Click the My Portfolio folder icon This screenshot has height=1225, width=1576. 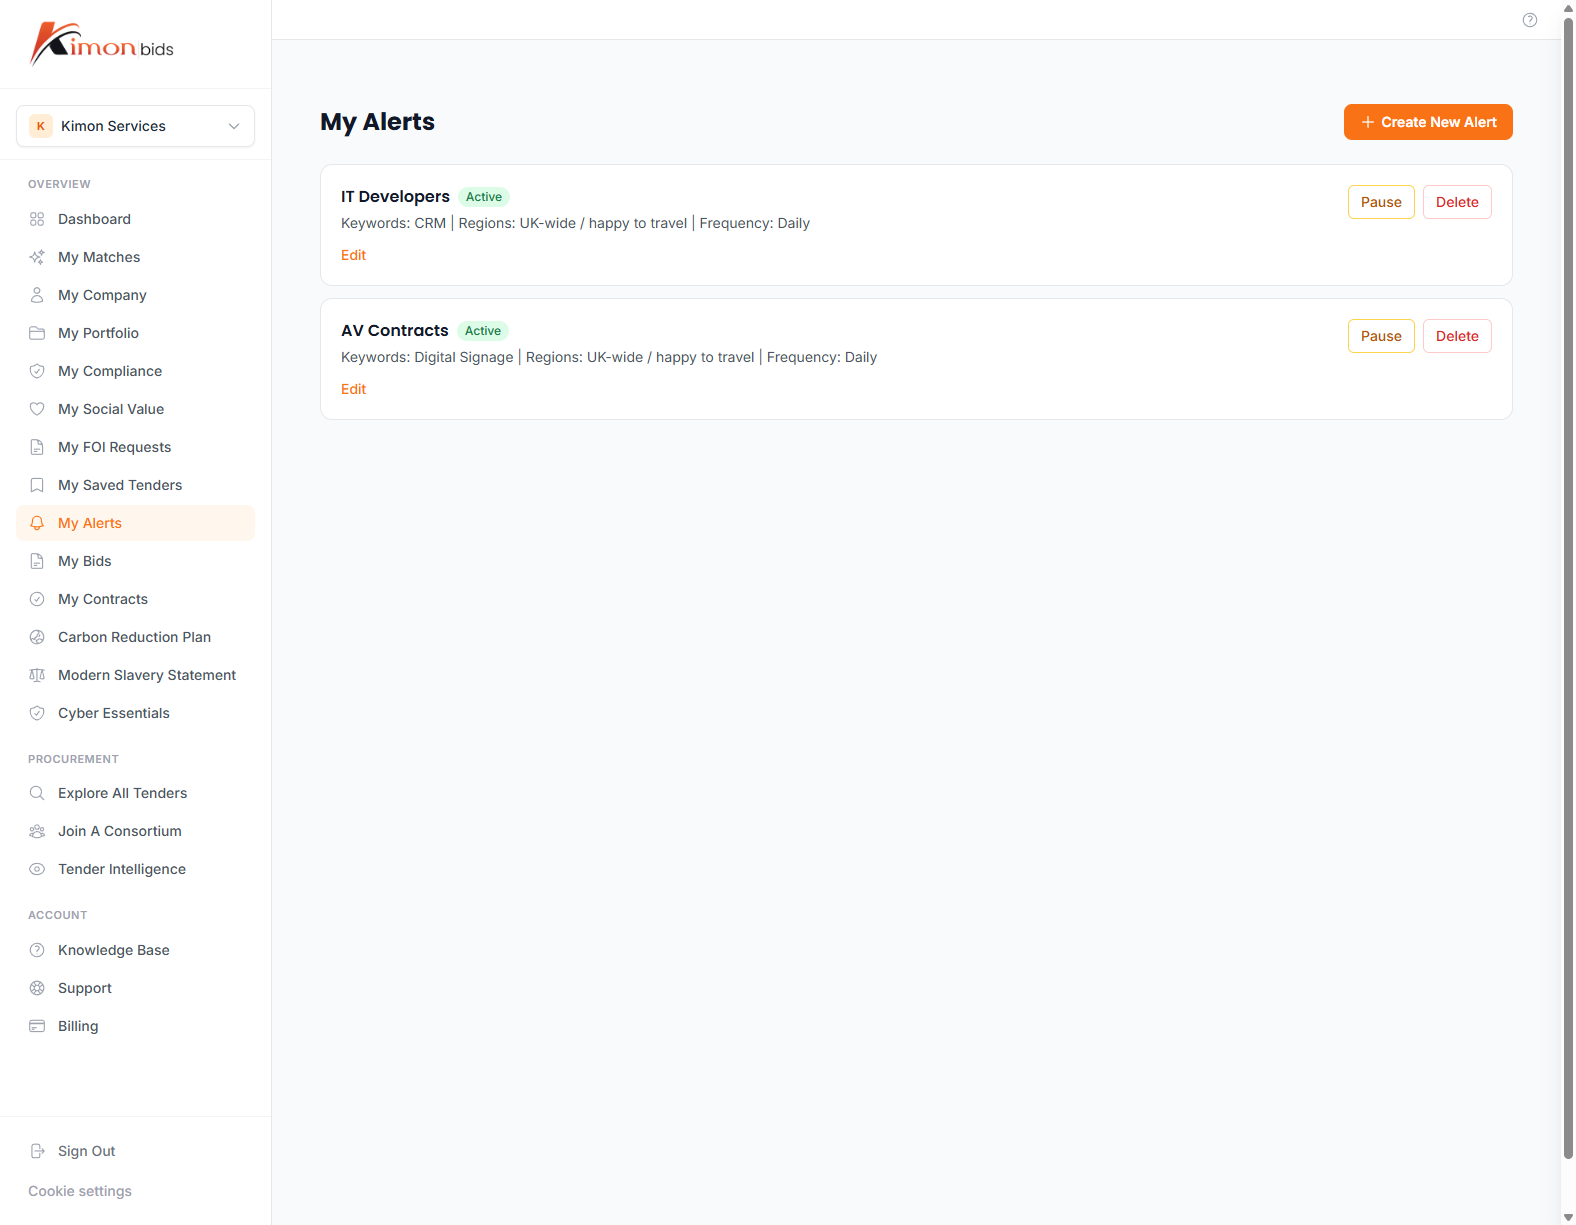[x=37, y=333]
